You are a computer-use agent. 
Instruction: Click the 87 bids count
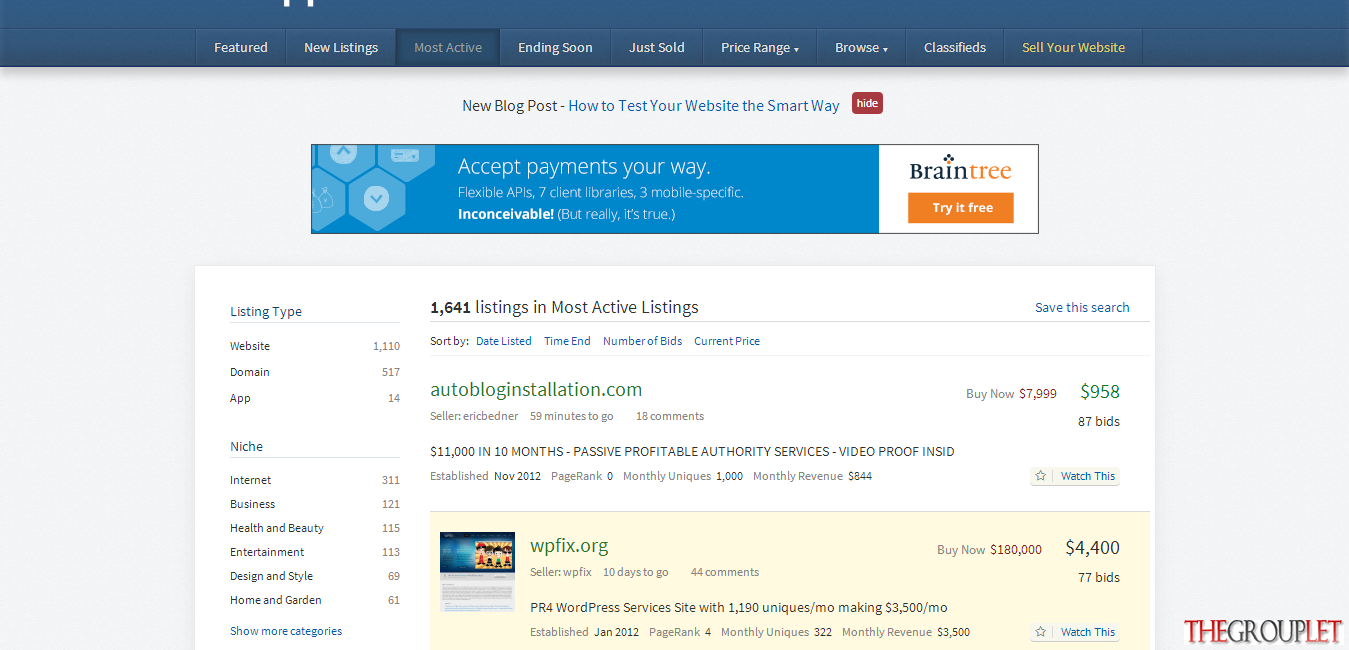(x=1099, y=421)
